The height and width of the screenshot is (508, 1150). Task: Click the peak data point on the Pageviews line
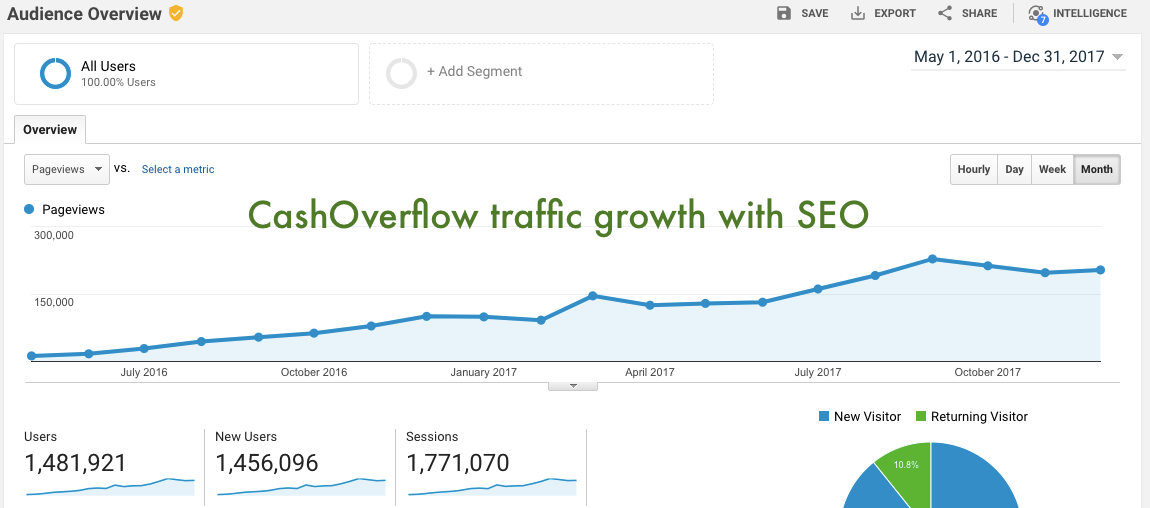[932, 259]
